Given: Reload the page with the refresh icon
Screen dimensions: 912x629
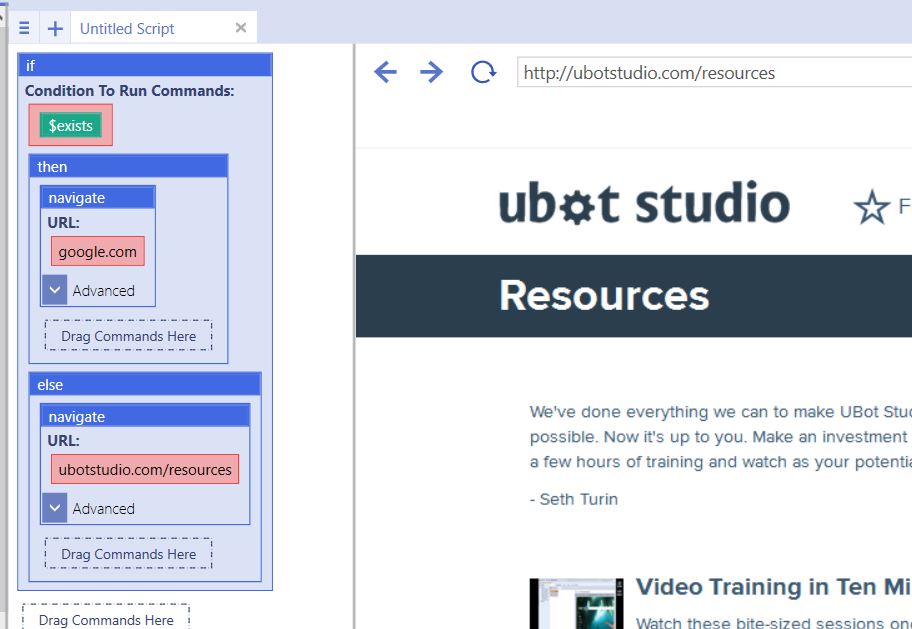Looking at the screenshot, I should pyautogui.click(x=483, y=72).
